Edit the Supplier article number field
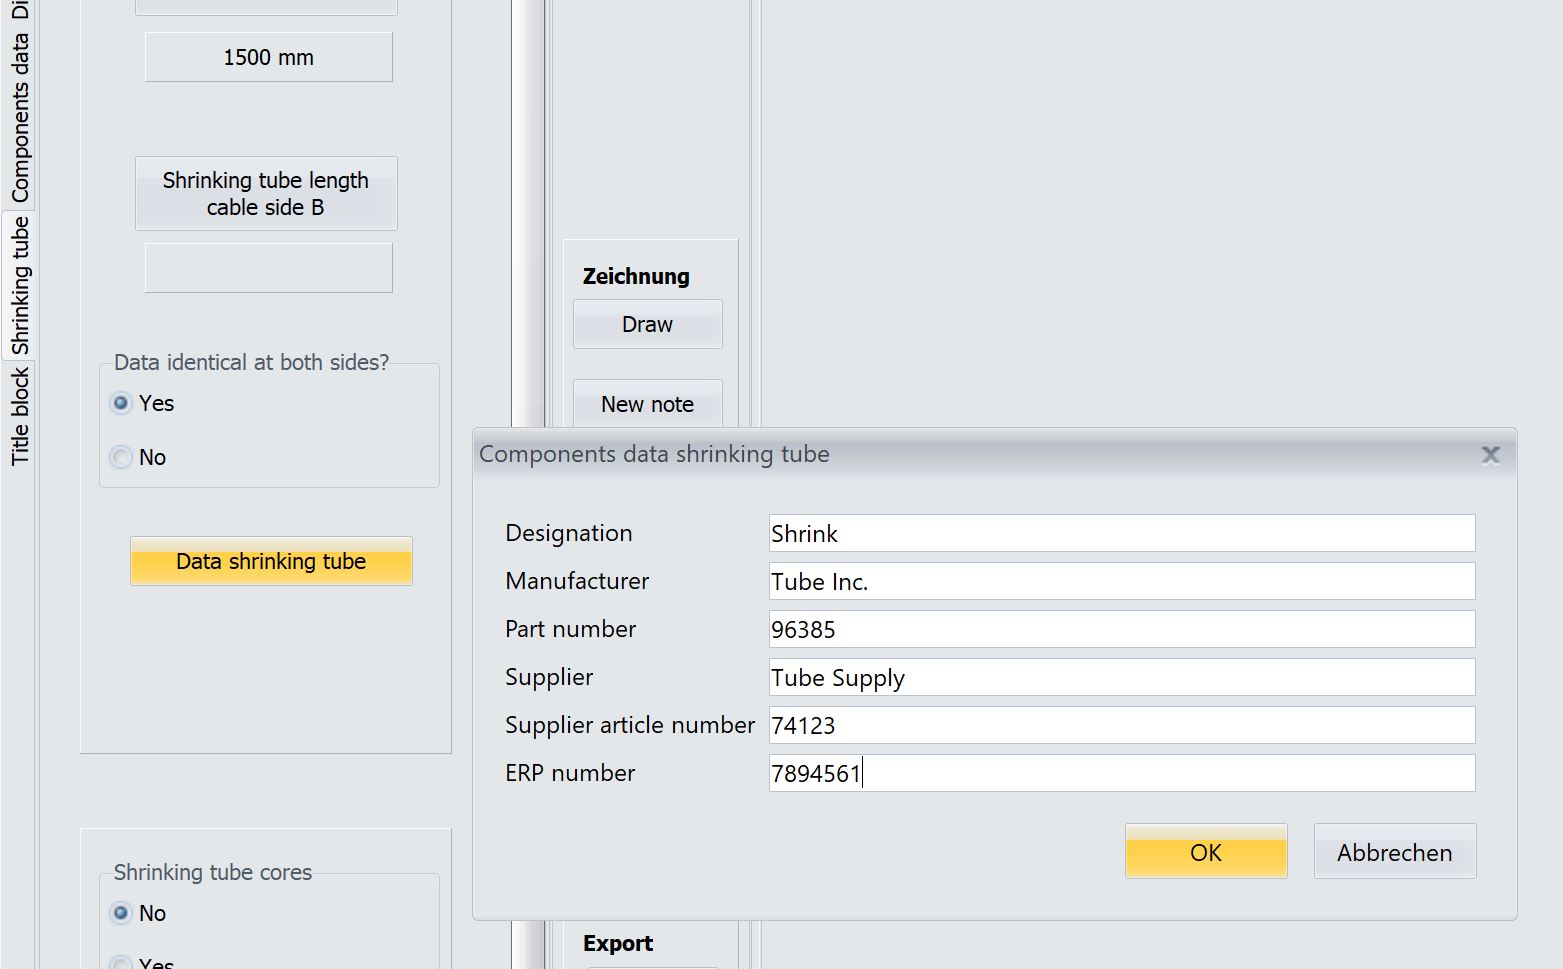The height and width of the screenshot is (969, 1563). click(x=1121, y=725)
